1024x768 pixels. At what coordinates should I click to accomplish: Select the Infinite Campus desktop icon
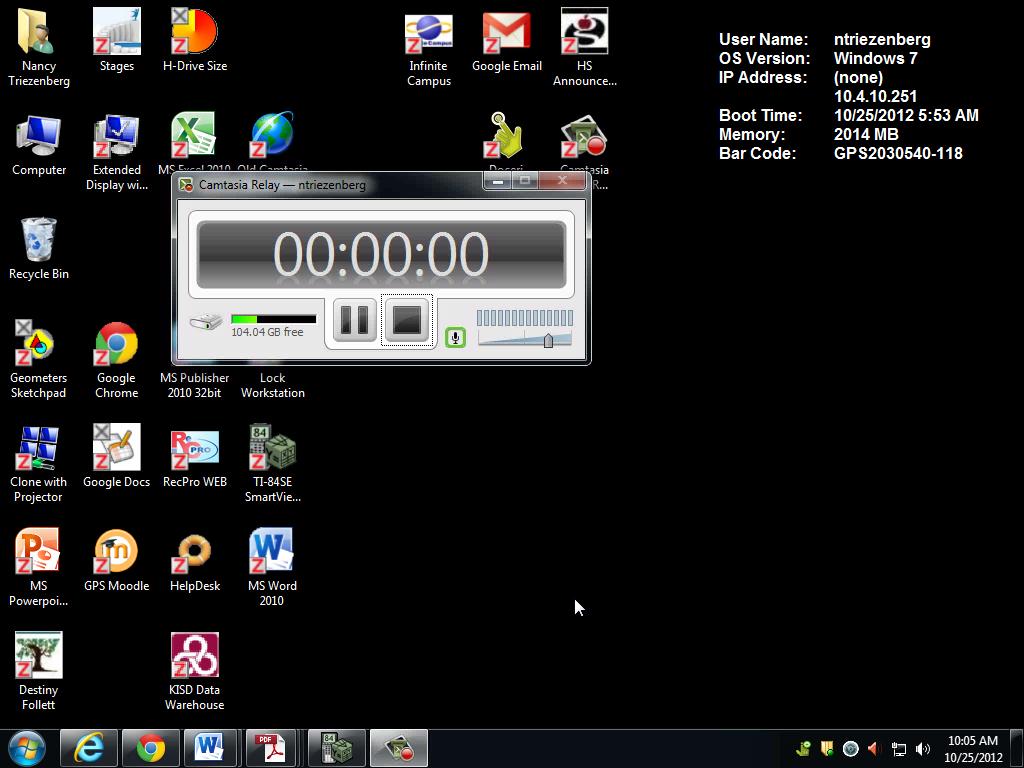pyautogui.click(x=428, y=51)
